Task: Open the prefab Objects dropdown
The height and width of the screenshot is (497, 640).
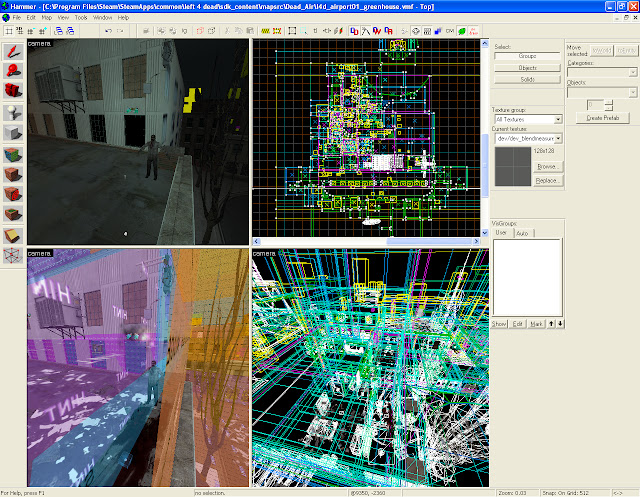Action: point(633,93)
